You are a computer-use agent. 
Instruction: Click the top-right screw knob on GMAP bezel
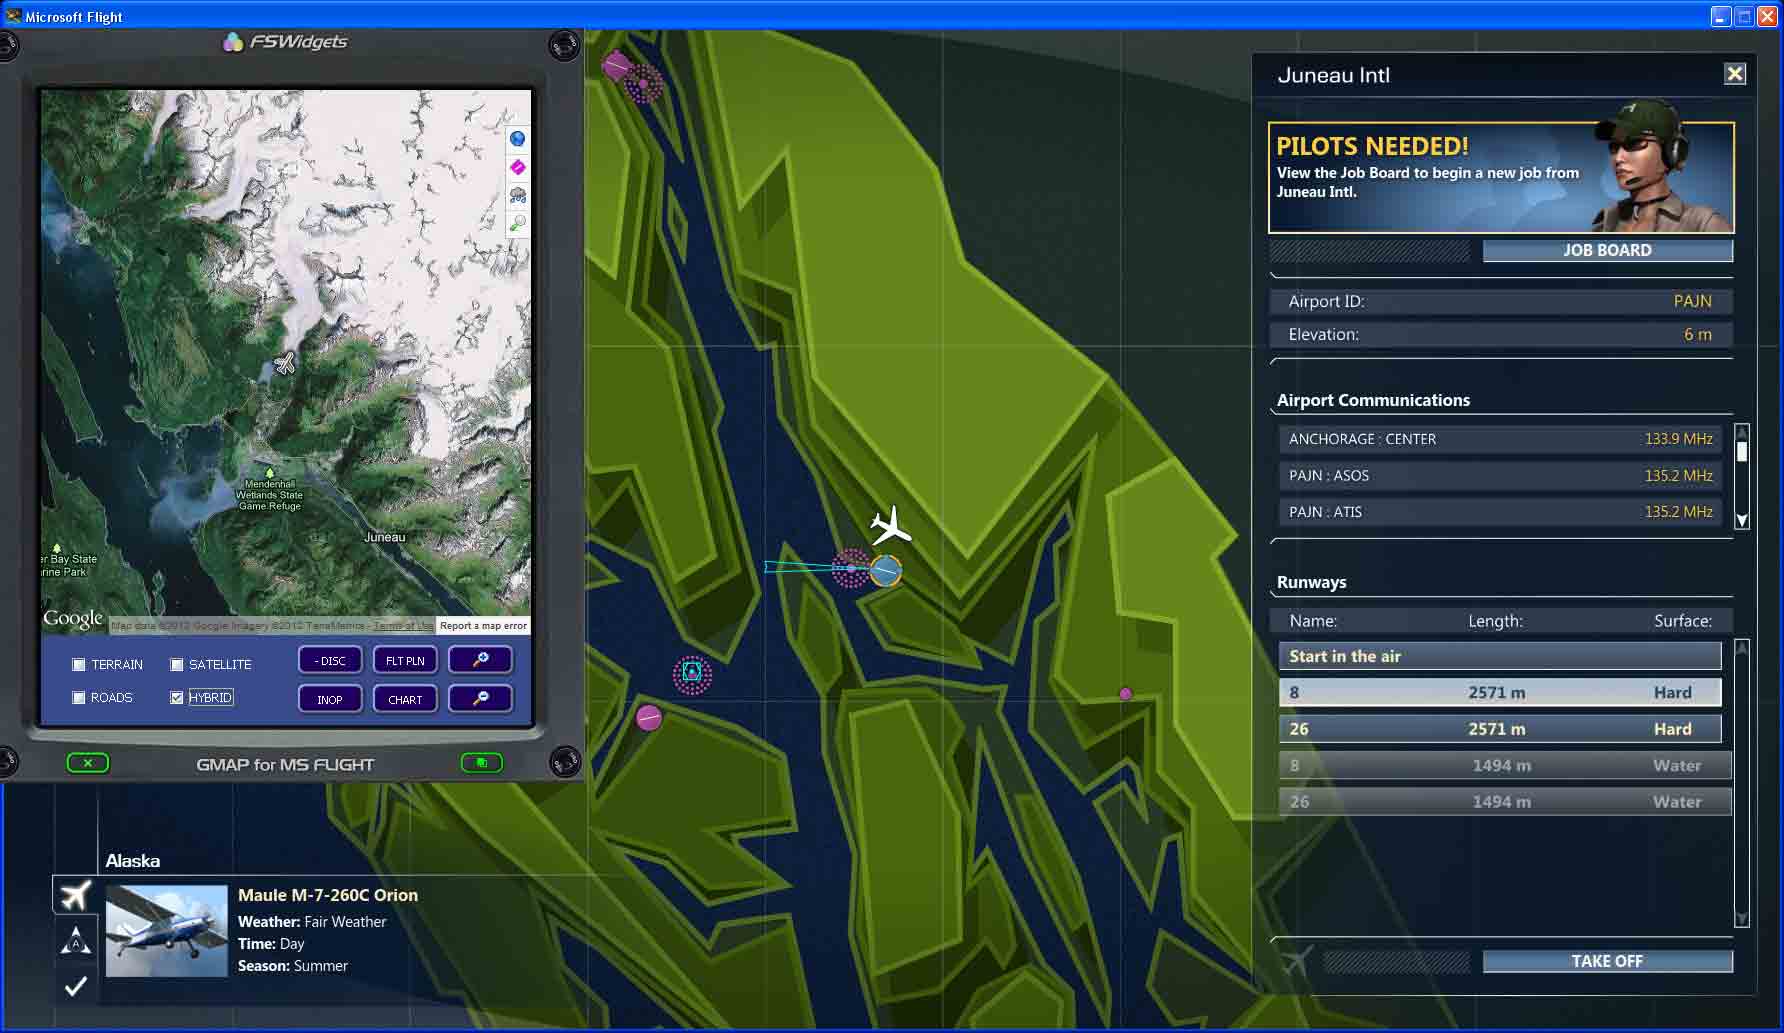tap(564, 45)
